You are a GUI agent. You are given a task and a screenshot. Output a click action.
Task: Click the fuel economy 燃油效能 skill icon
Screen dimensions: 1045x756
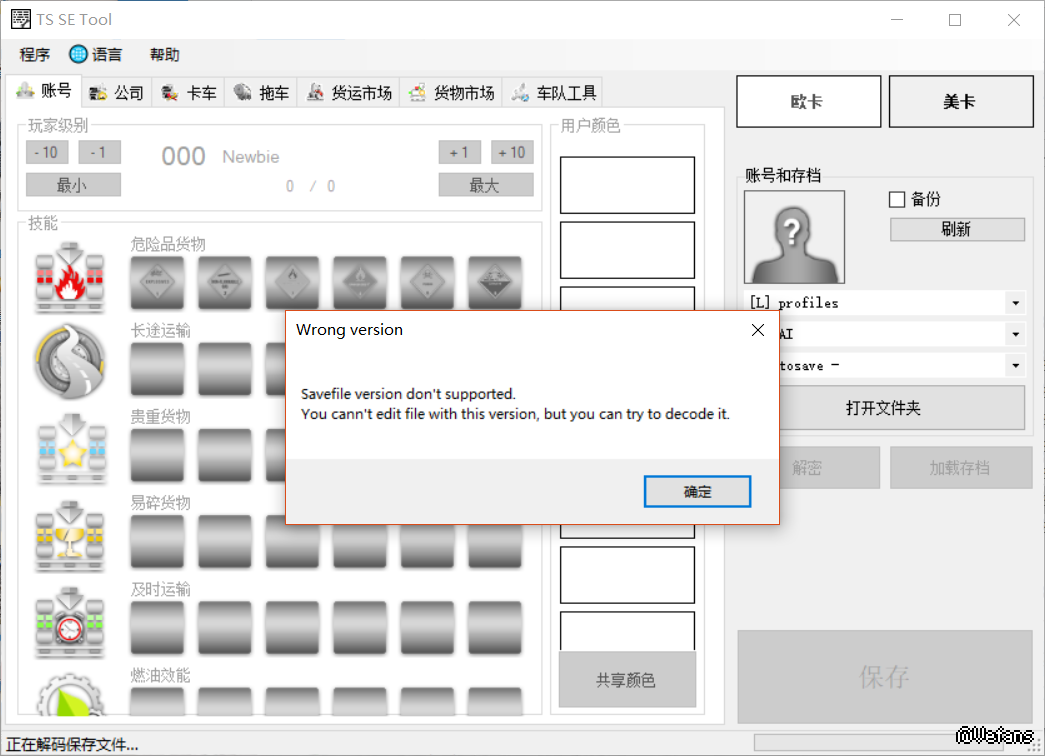70,695
